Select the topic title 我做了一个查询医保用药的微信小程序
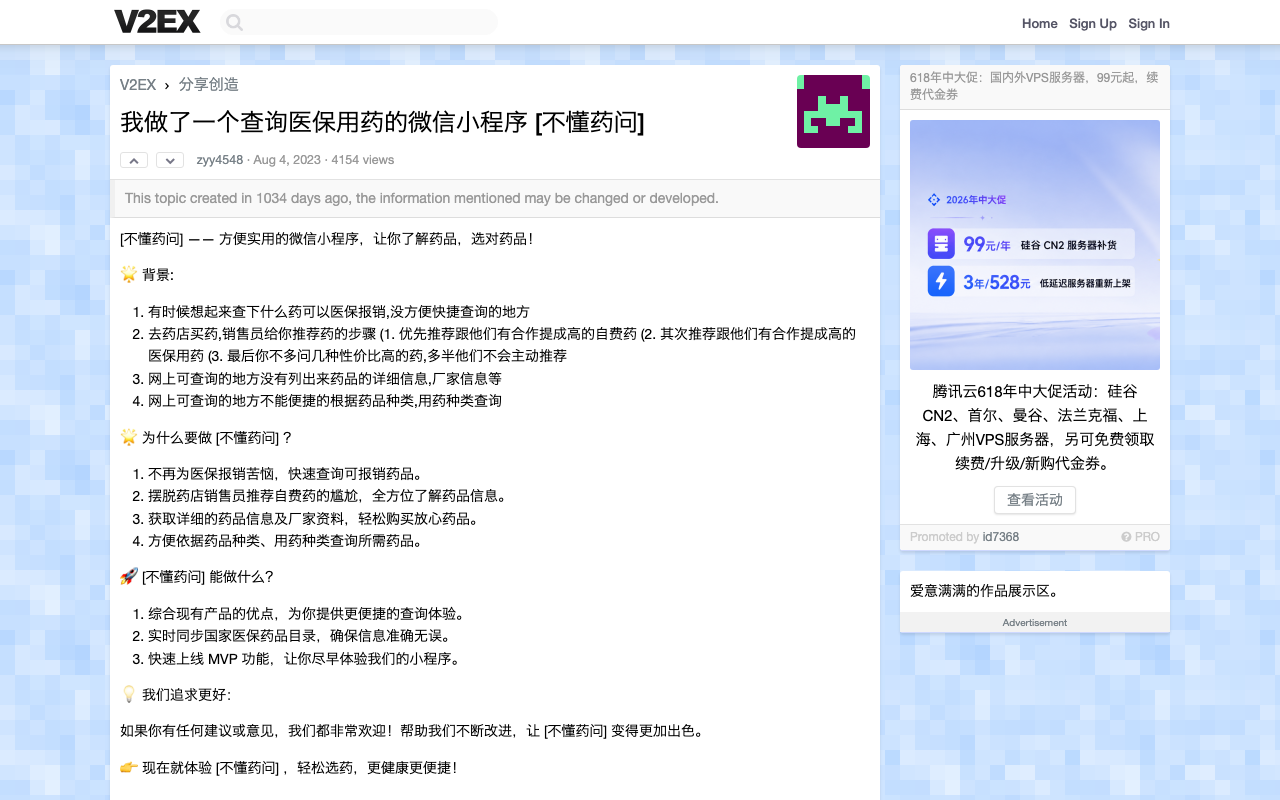1280x800 pixels. (x=382, y=122)
